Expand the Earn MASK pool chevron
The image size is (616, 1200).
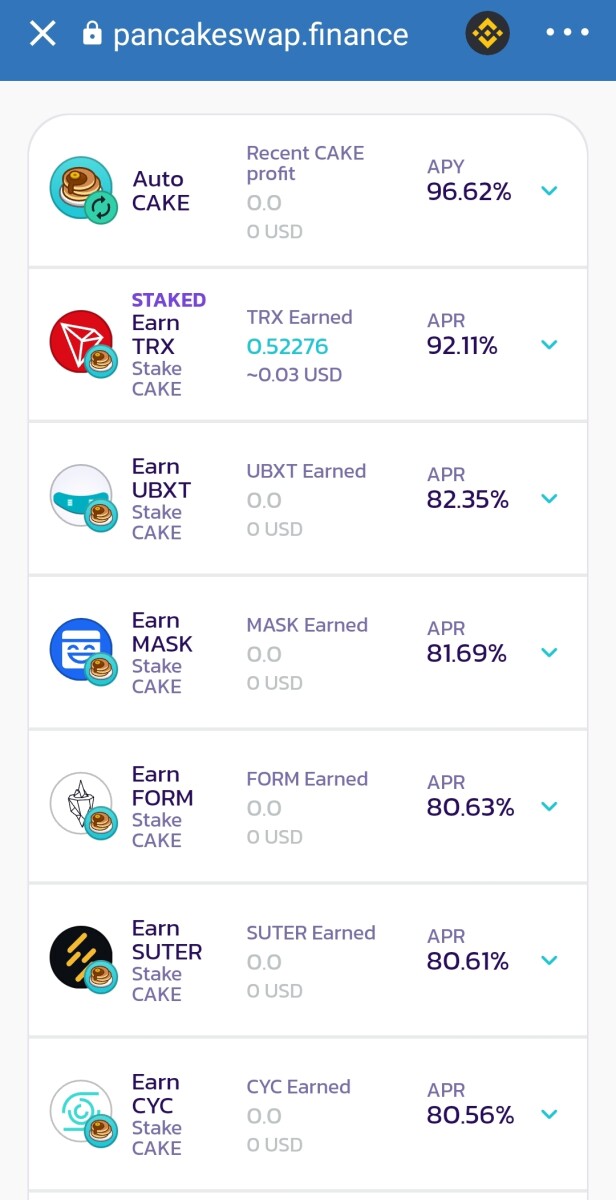549,653
